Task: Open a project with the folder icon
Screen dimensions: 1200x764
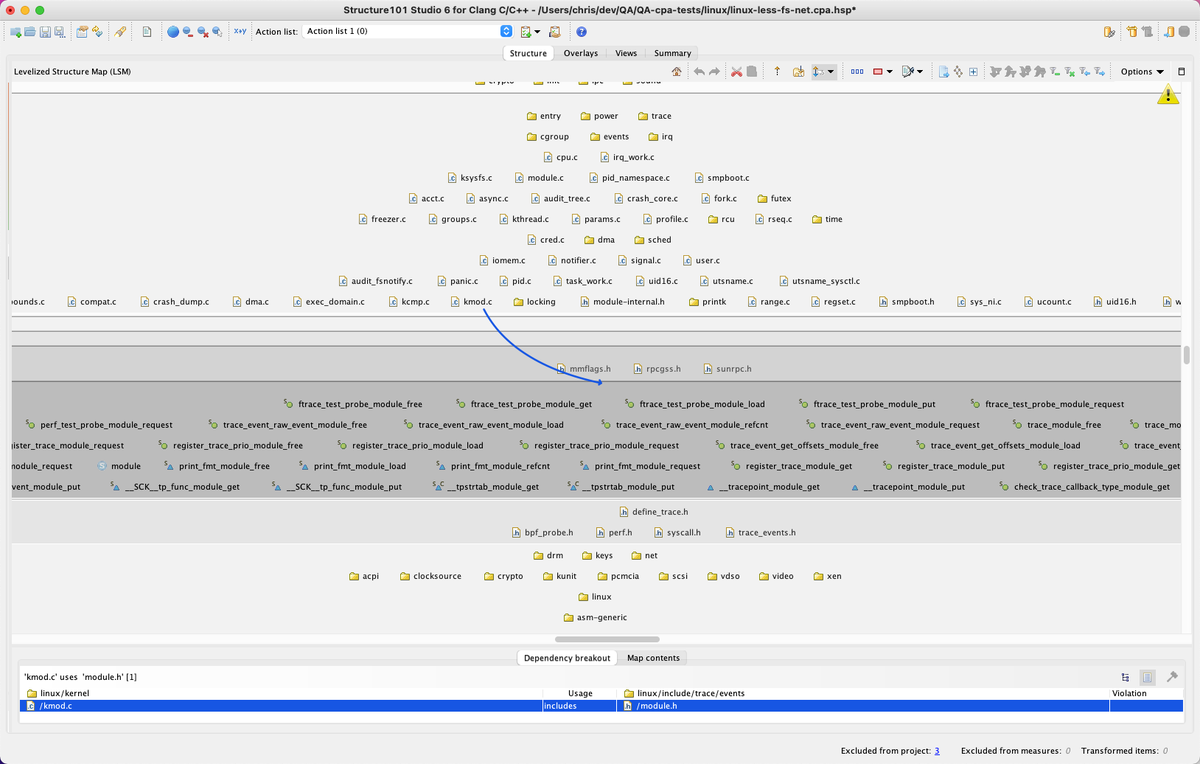Action: [30, 31]
